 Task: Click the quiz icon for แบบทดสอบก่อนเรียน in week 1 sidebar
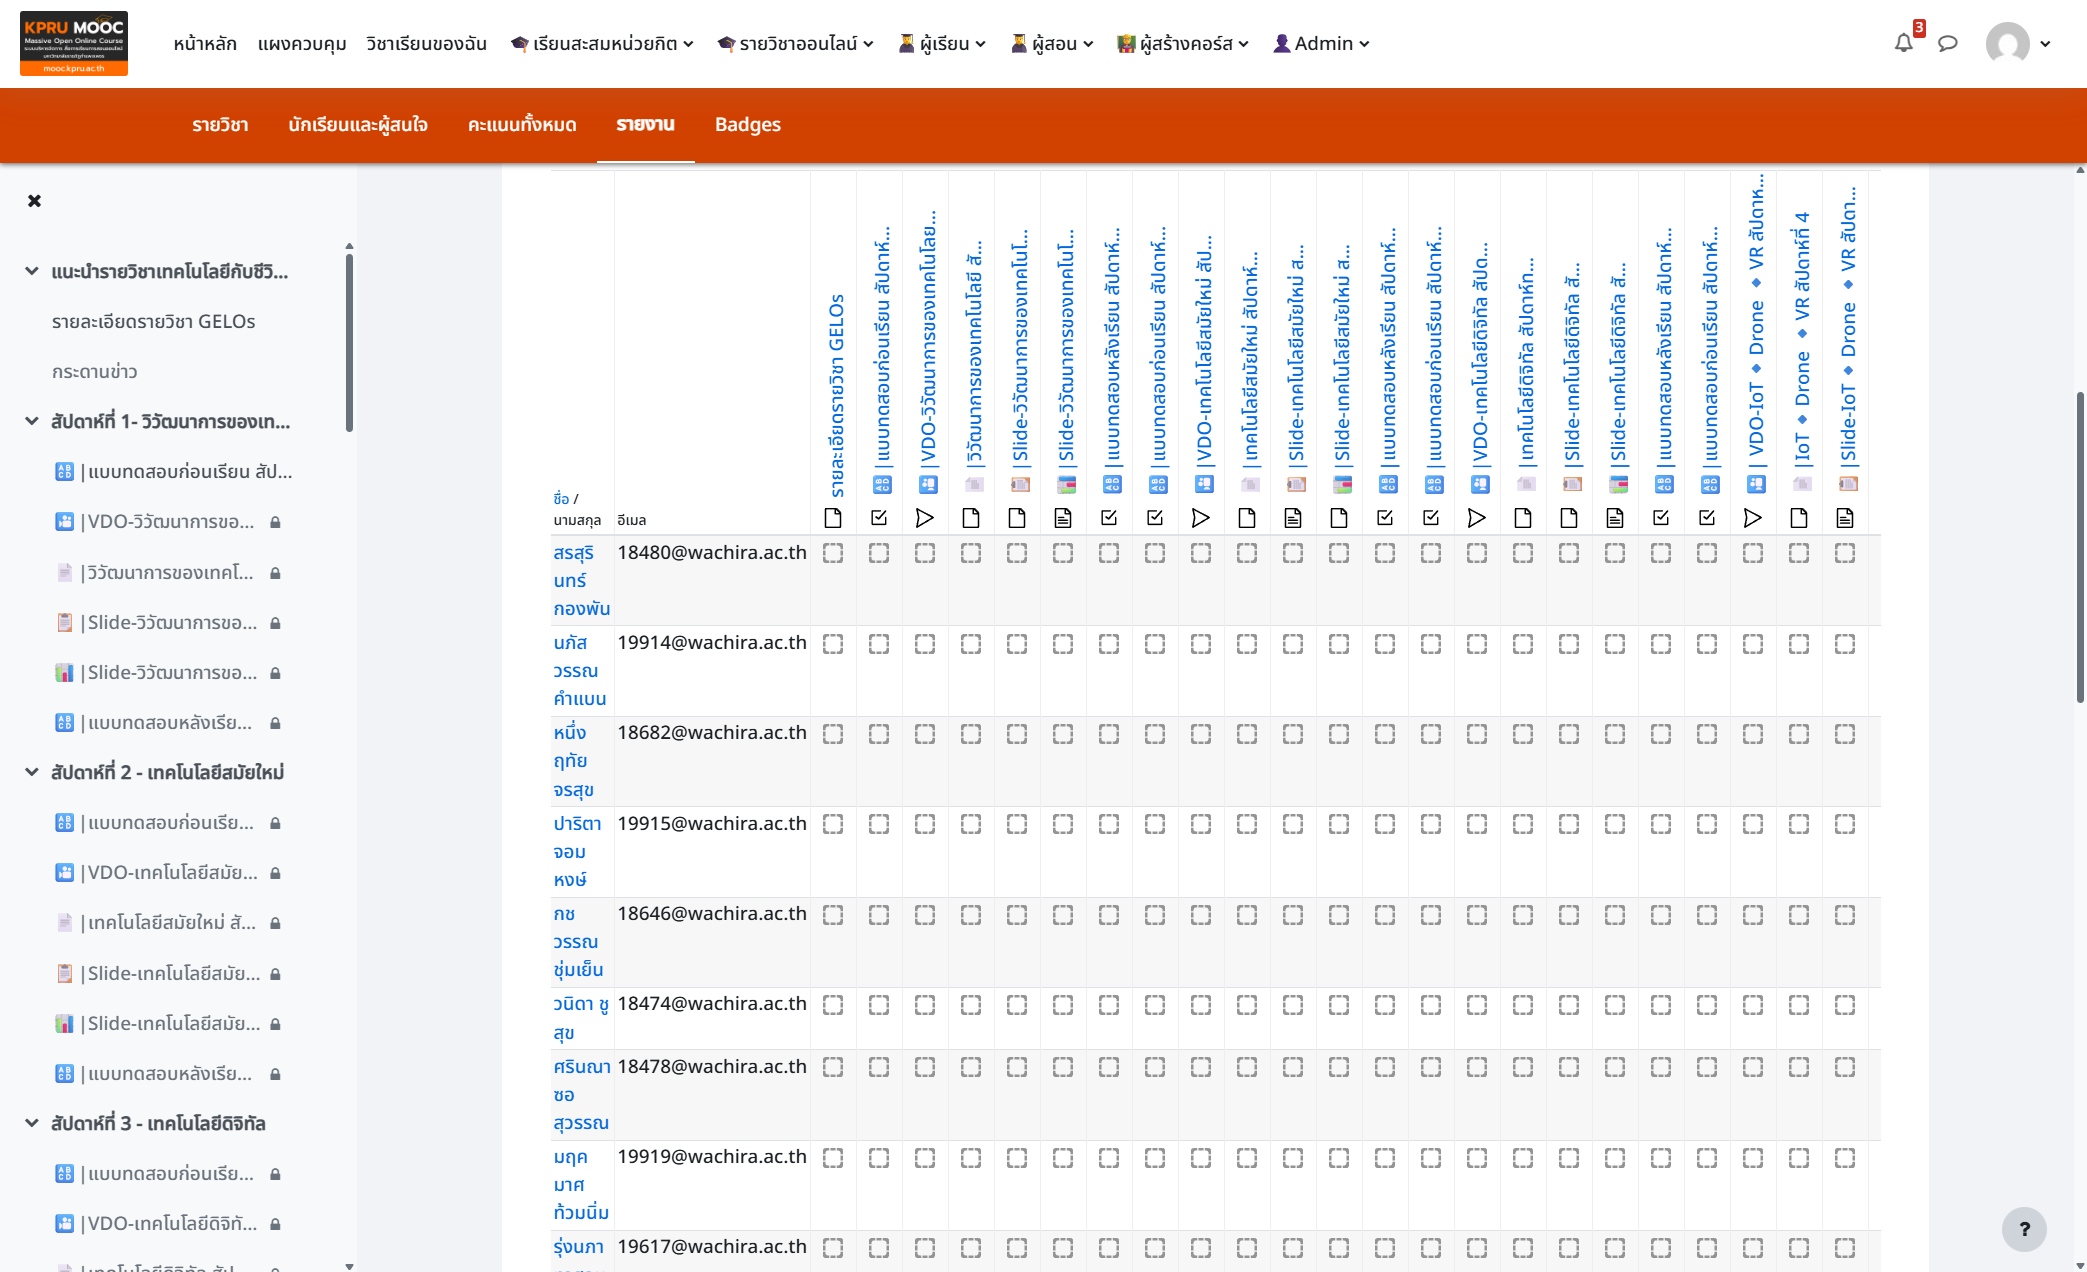(x=64, y=471)
